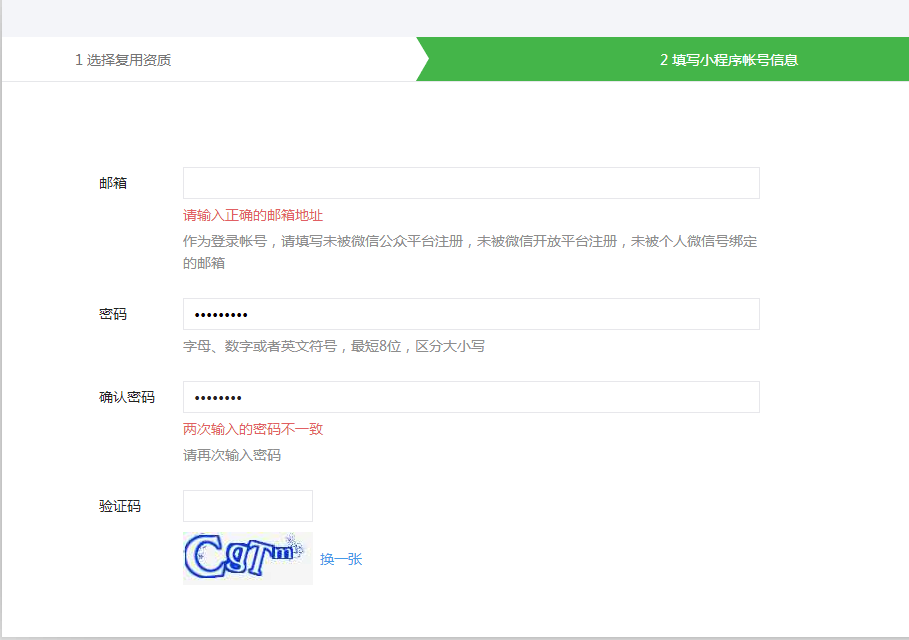Click the blank area right of captcha link
The image size is (909, 640).
pos(600,559)
